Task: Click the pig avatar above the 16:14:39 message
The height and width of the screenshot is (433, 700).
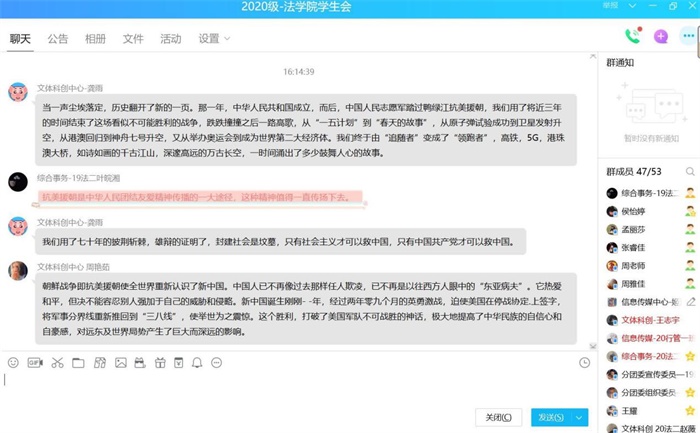Action: click(18, 92)
